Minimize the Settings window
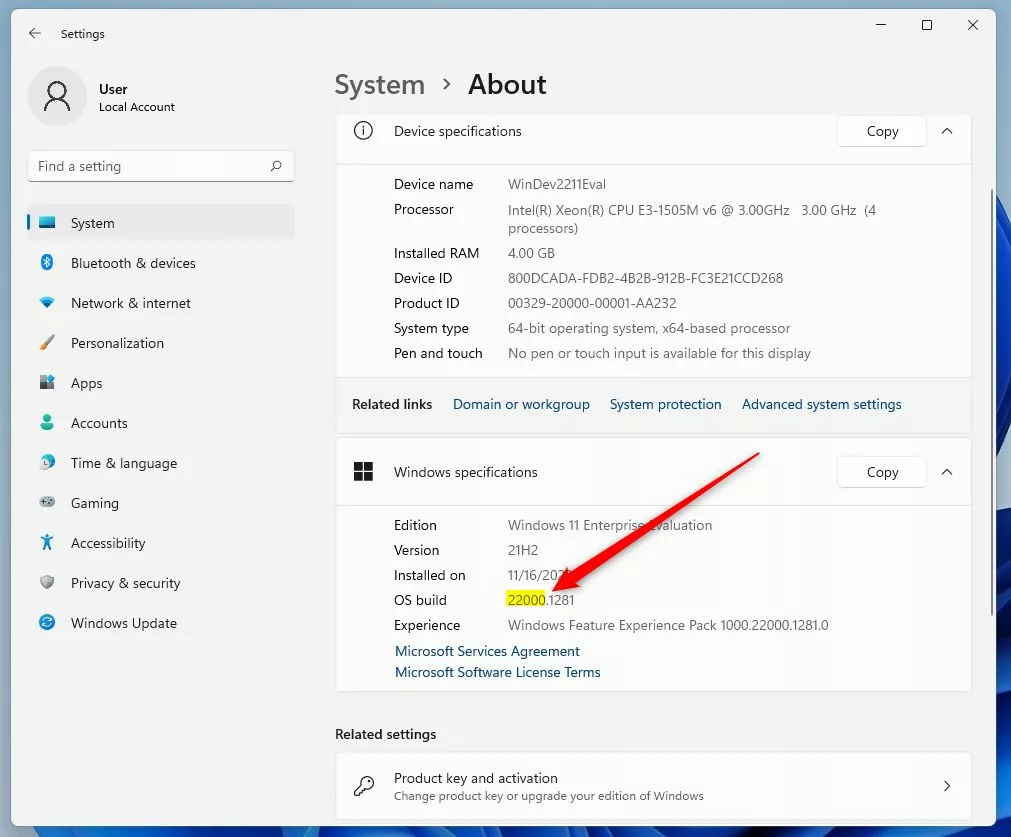Screen dimensions: 1011x837 click(881, 25)
